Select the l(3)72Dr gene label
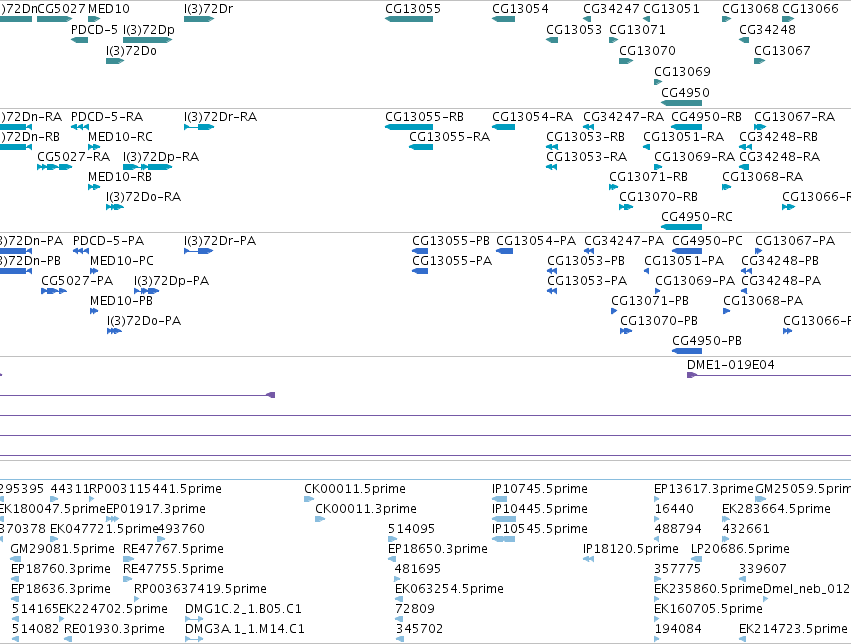 (x=208, y=9)
